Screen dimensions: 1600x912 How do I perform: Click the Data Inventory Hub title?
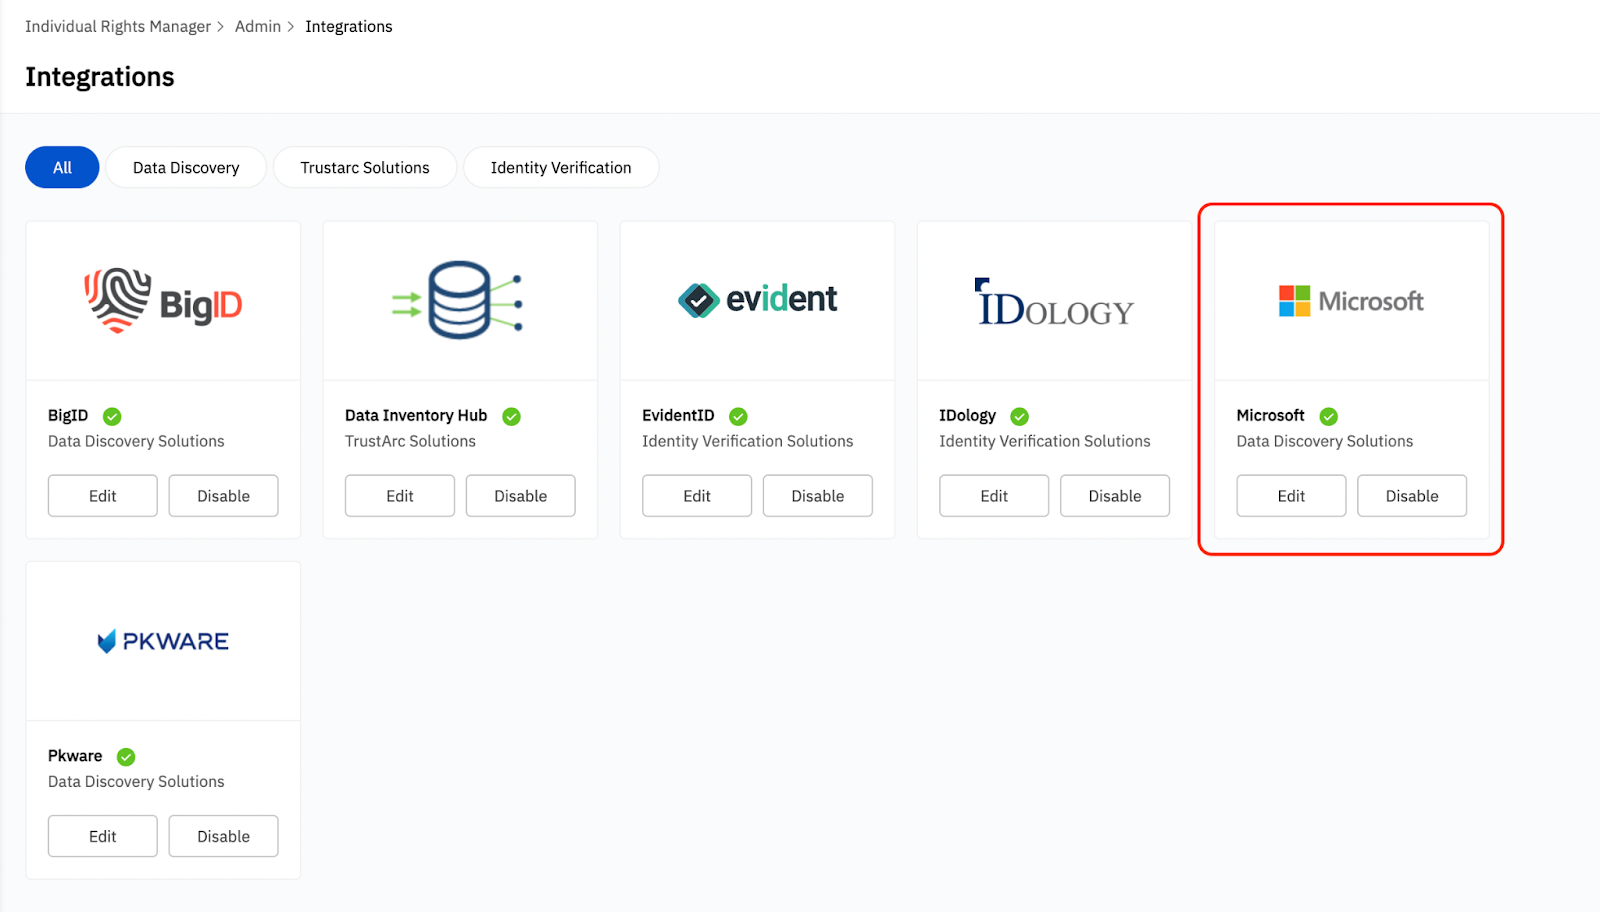(416, 415)
